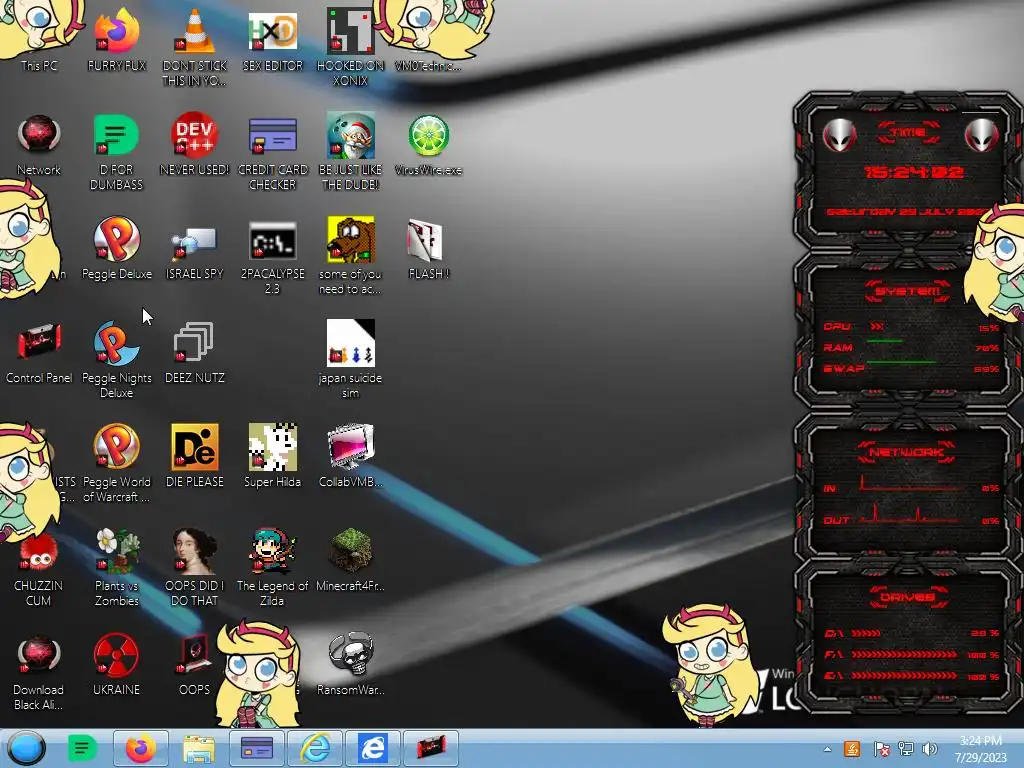Open taskbar clock showing 3:24 PM

(x=980, y=749)
